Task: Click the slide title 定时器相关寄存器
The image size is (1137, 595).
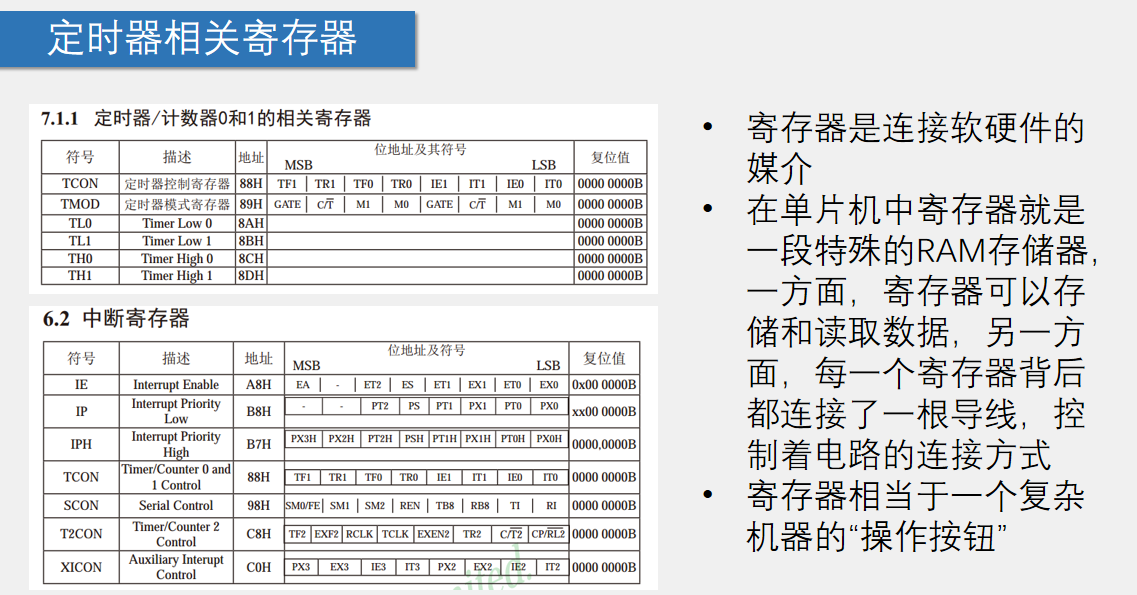Action: coord(202,38)
